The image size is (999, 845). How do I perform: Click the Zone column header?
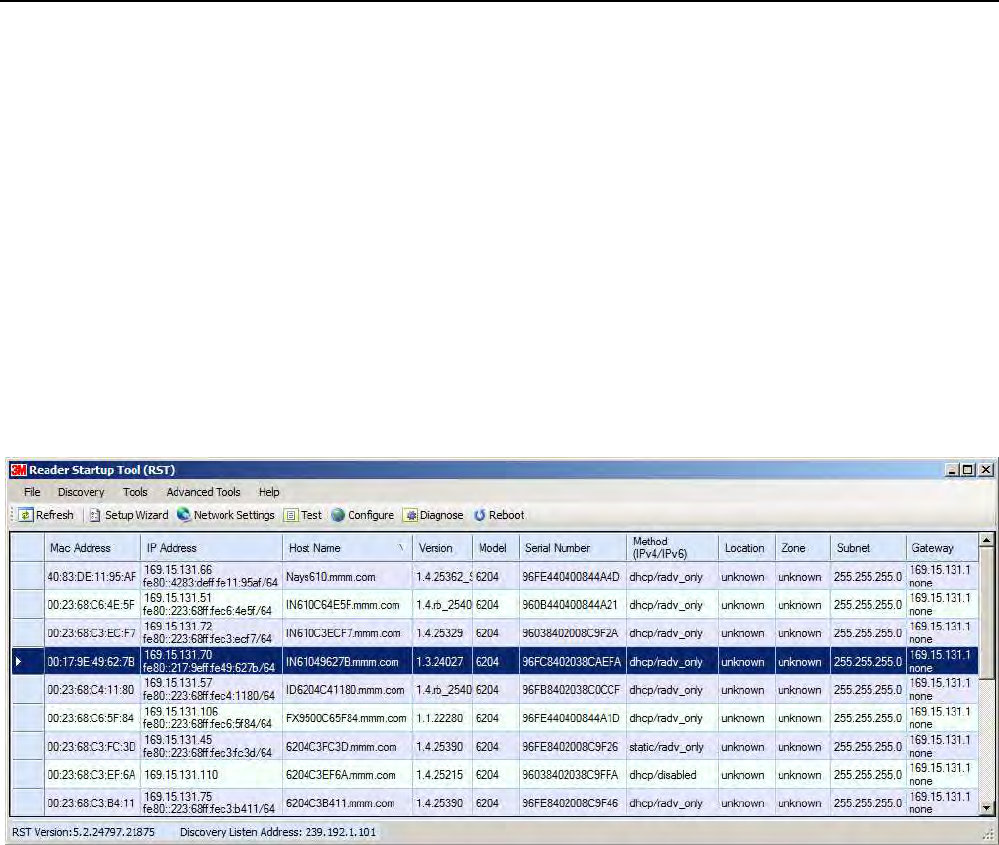[x=803, y=547]
